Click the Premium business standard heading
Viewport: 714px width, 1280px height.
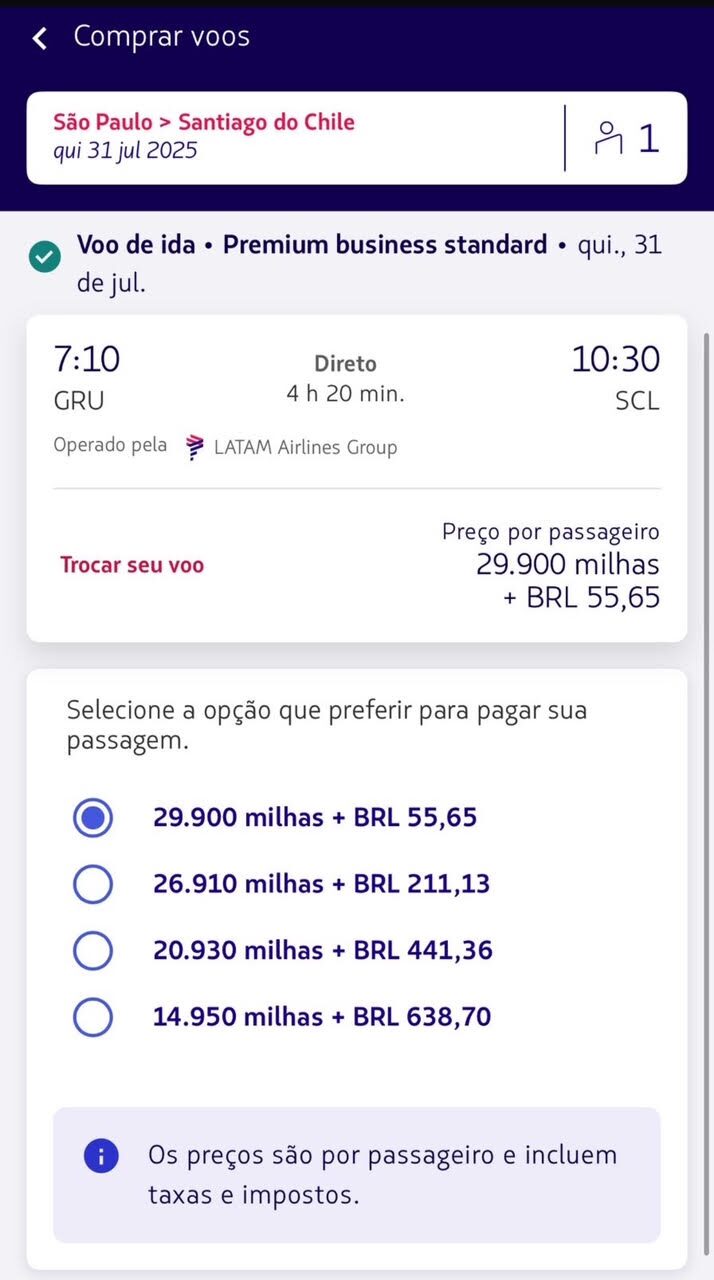[385, 245]
